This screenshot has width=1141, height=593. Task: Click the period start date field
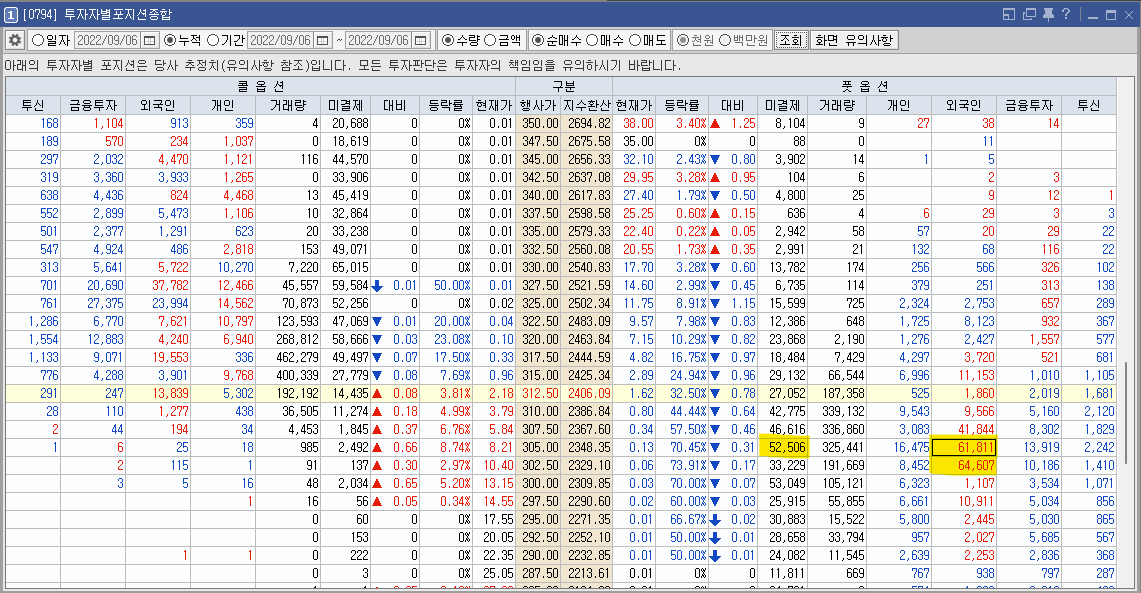[281, 40]
